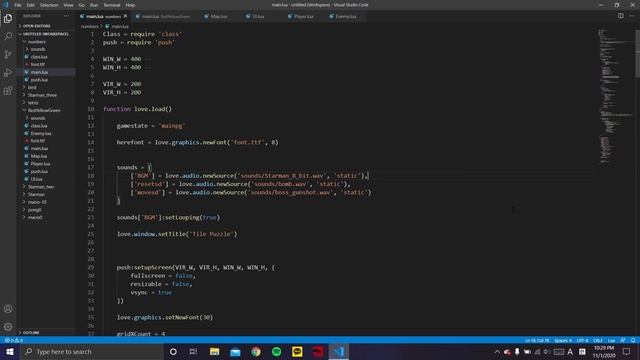Split the editor to the right
Viewport: 640px width, 360px height.
pos(620,16)
